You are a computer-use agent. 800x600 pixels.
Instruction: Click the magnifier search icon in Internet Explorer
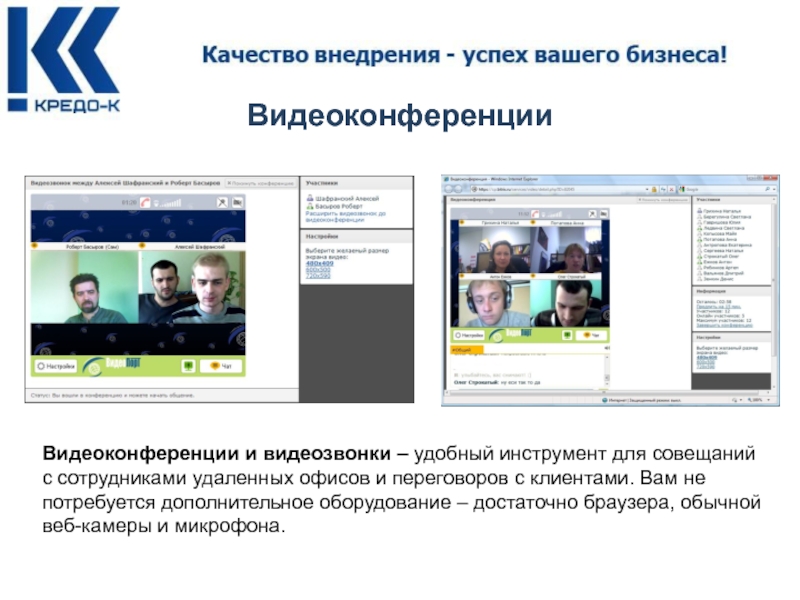(x=767, y=189)
